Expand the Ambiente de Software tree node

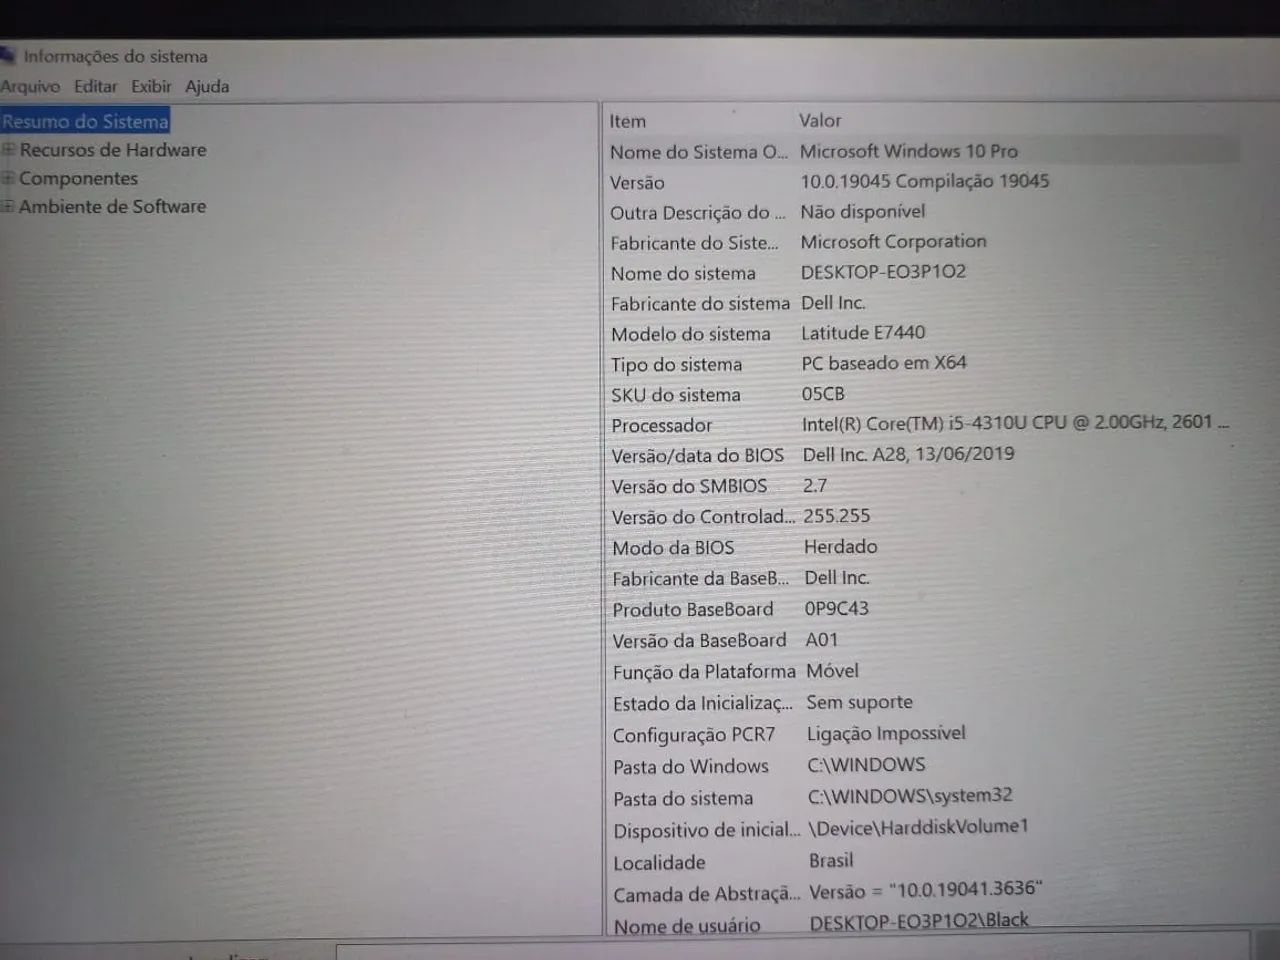(8, 207)
